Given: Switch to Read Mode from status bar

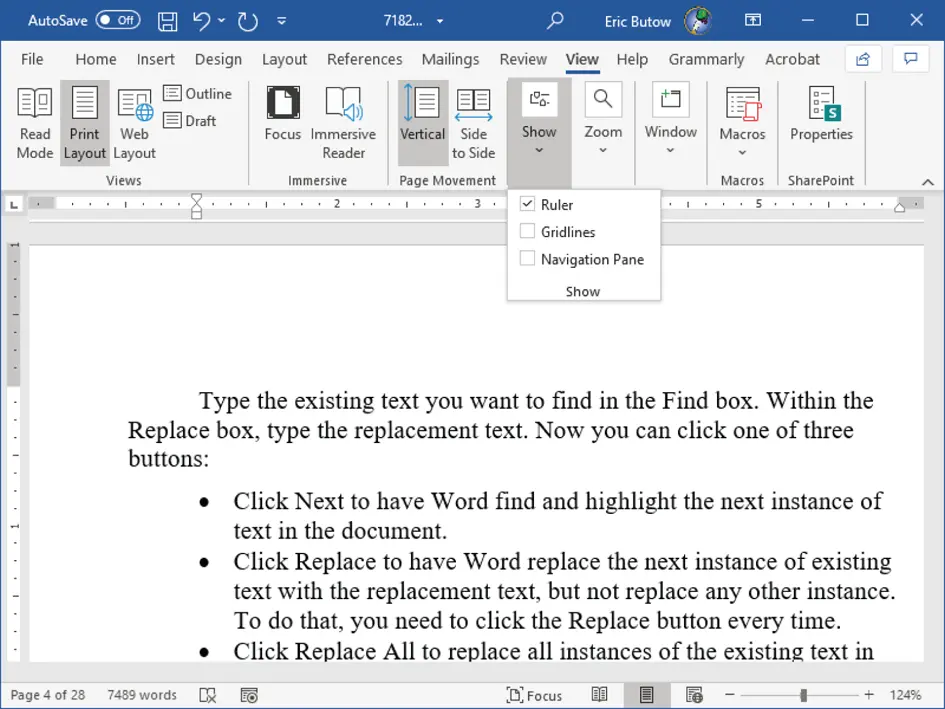Looking at the screenshot, I should click(599, 695).
